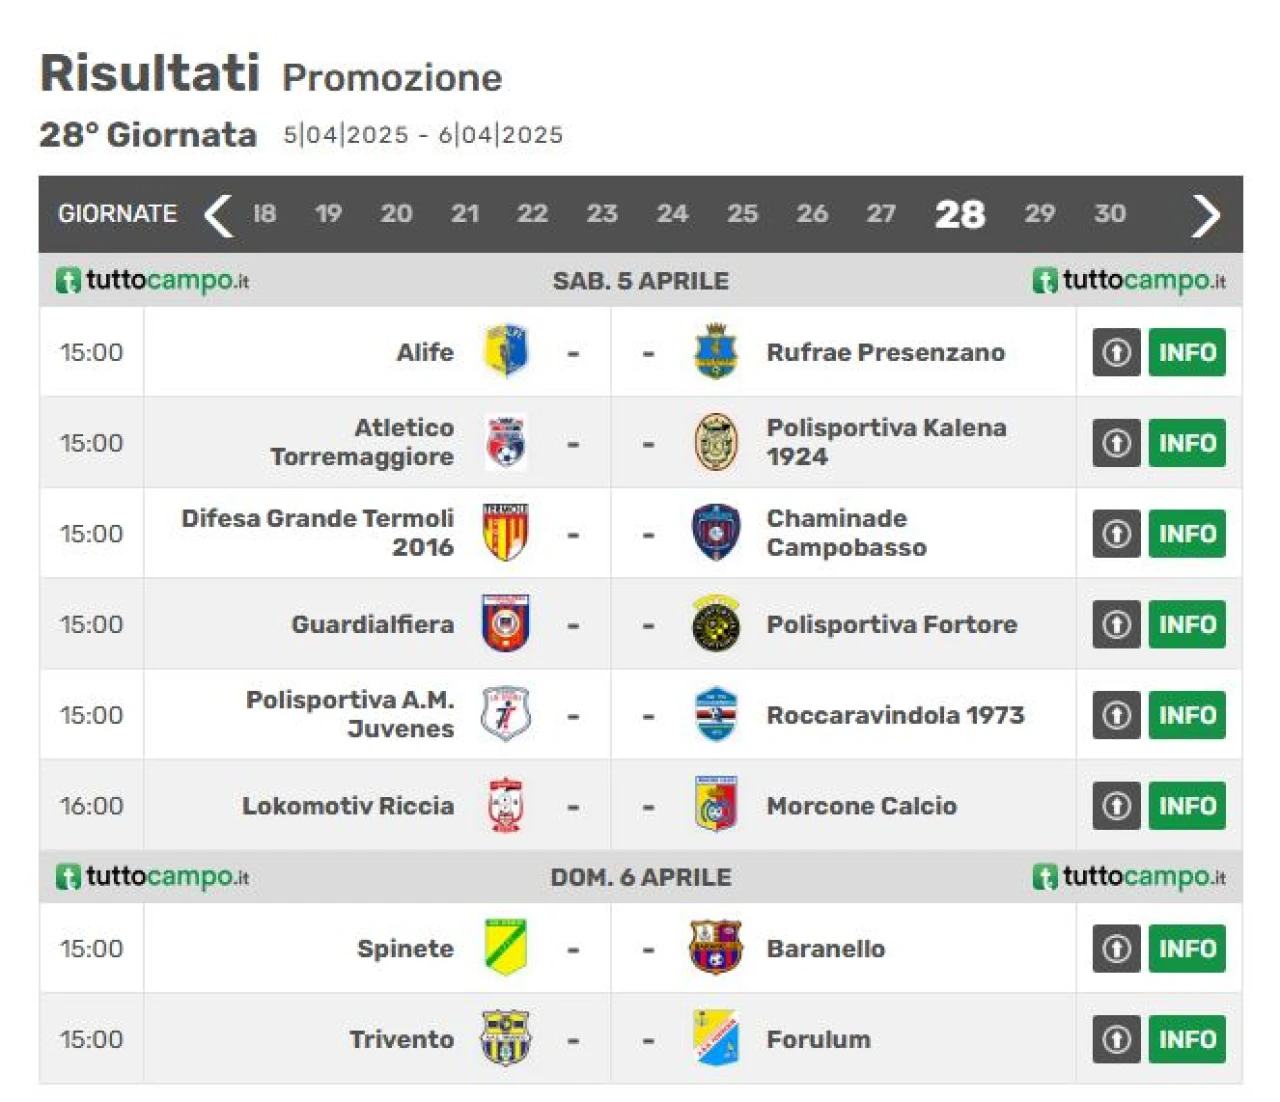Switch to giornata 18

click(264, 214)
